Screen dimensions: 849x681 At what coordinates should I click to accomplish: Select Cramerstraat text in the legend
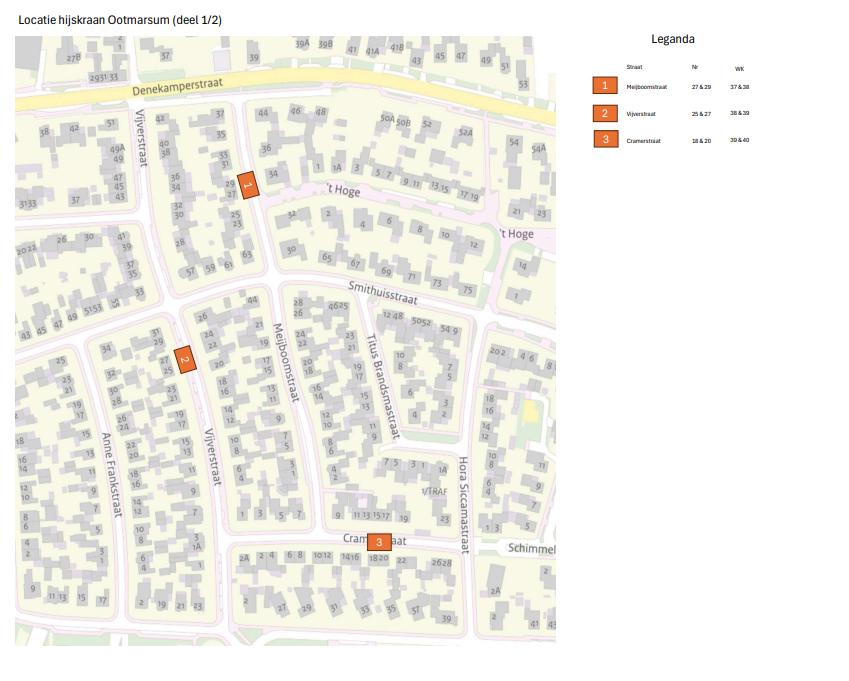644,141
